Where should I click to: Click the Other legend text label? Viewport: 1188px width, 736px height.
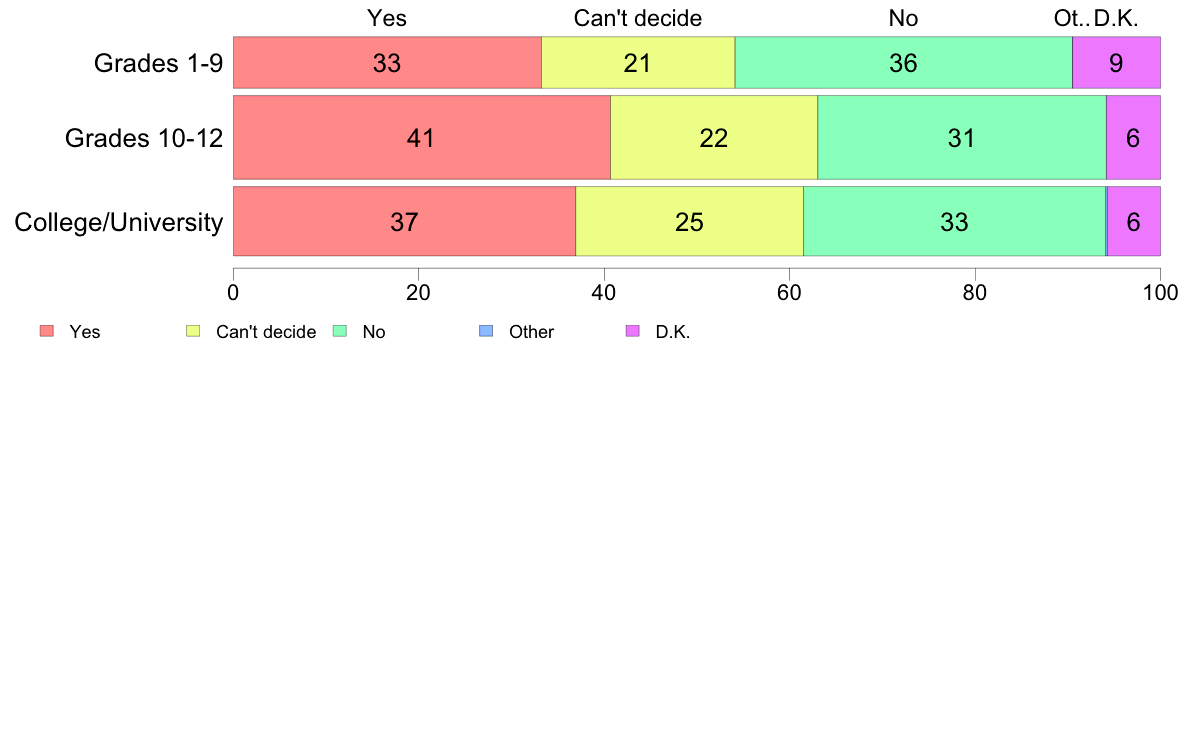(x=531, y=332)
